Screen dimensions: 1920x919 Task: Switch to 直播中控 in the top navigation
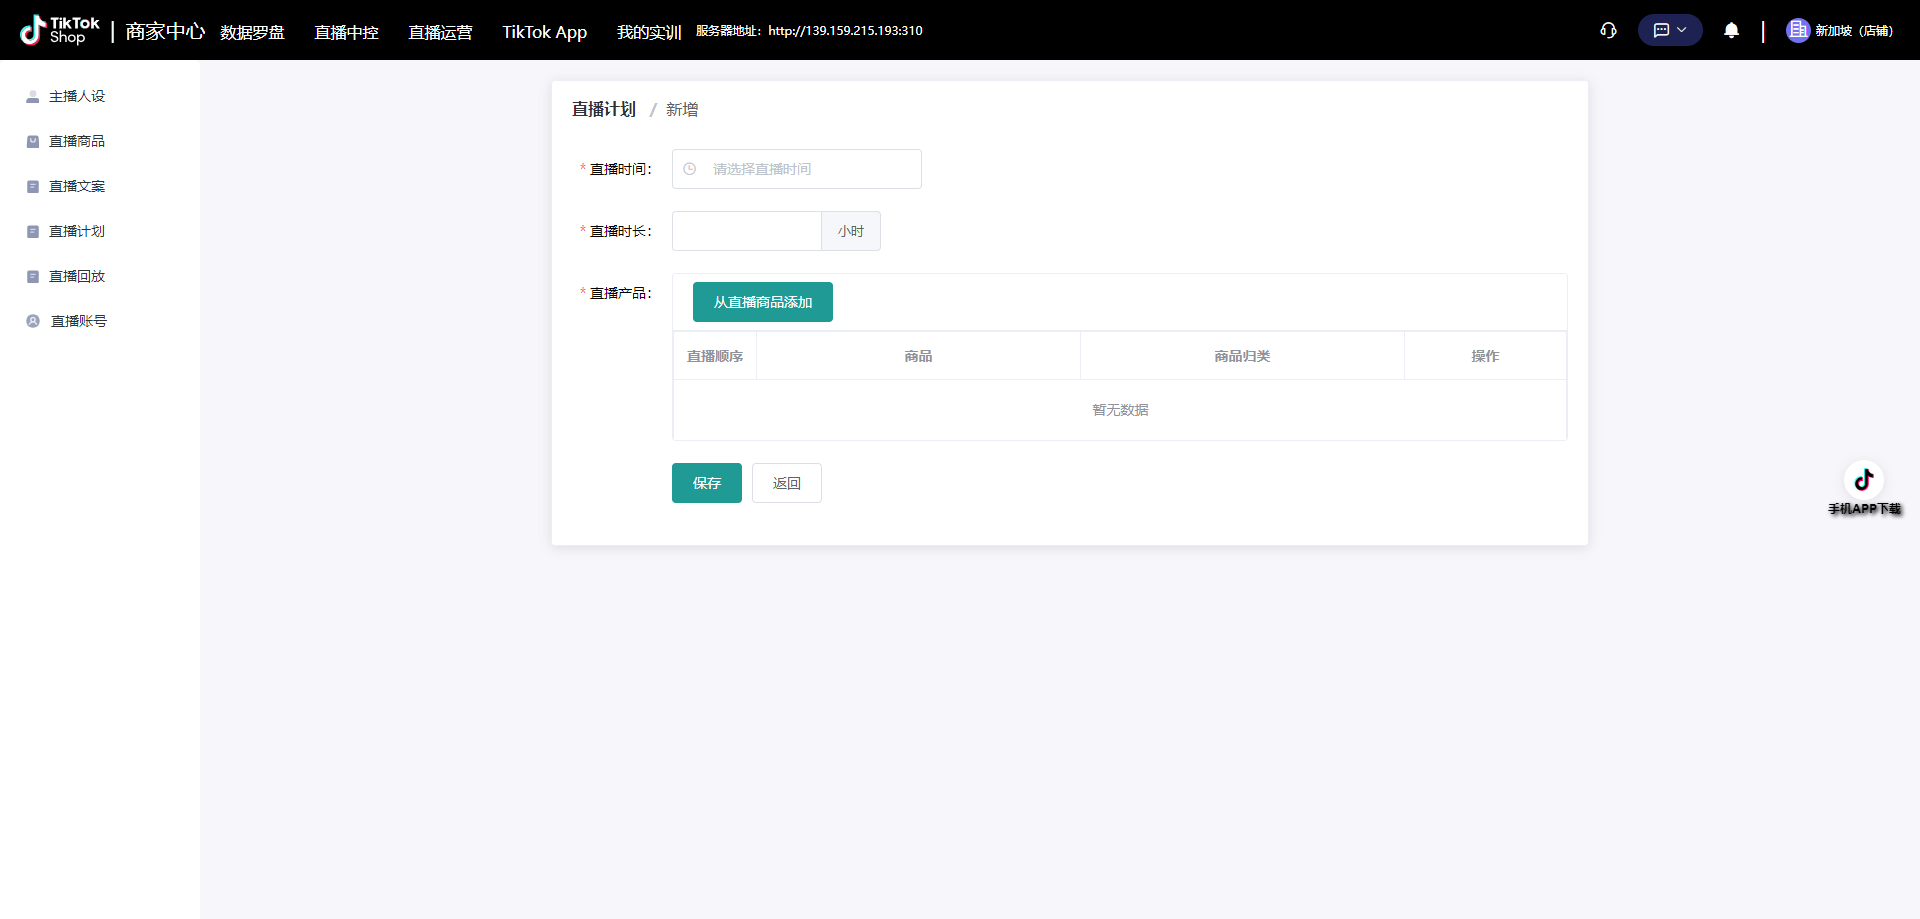click(346, 32)
